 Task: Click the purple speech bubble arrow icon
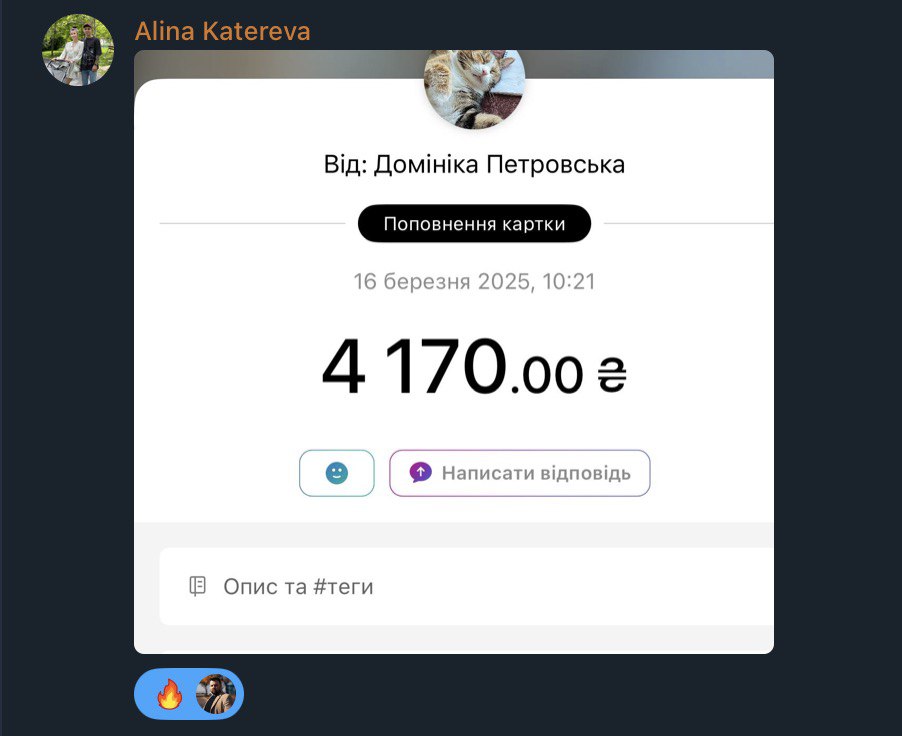click(x=421, y=472)
